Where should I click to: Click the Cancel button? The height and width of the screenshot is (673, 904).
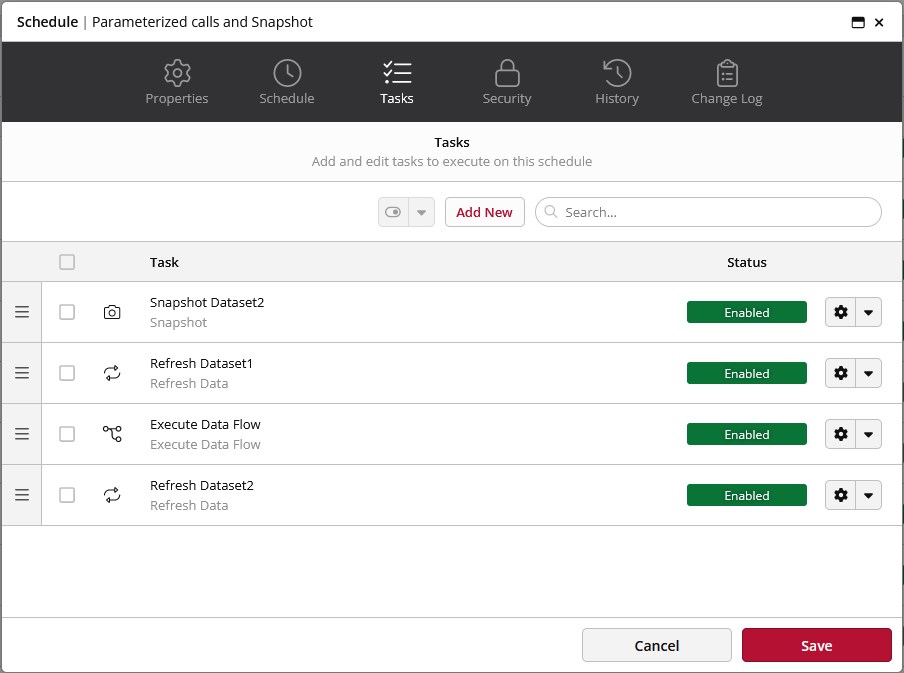(x=657, y=645)
